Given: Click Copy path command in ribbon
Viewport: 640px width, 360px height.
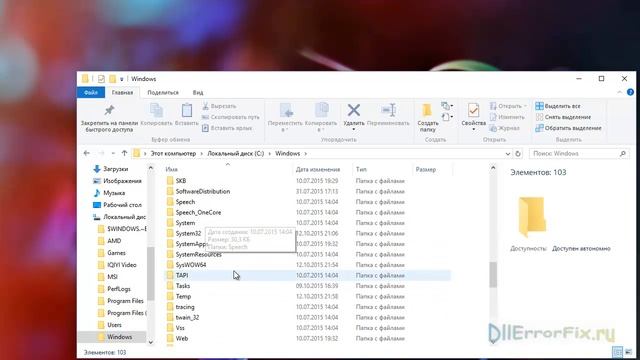Looking at the screenshot, I should click(x=231, y=117).
